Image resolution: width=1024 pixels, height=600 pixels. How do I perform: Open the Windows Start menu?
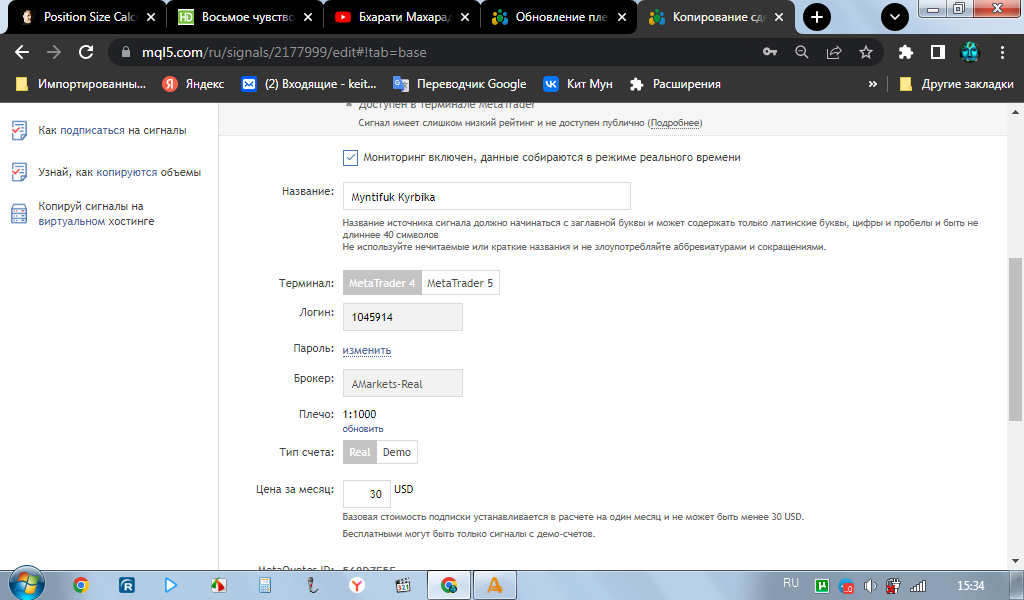(26, 584)
